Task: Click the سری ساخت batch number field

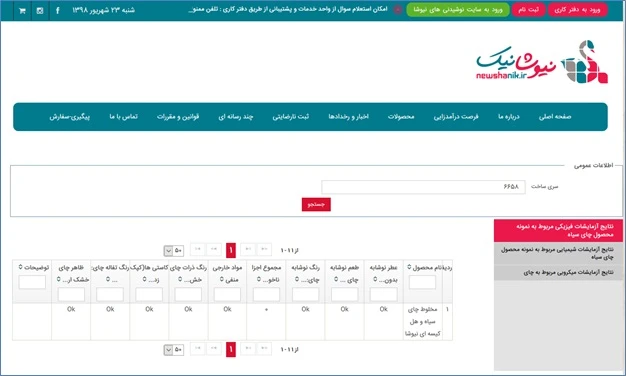Action: pyautogui.click(x=423, y=187)
